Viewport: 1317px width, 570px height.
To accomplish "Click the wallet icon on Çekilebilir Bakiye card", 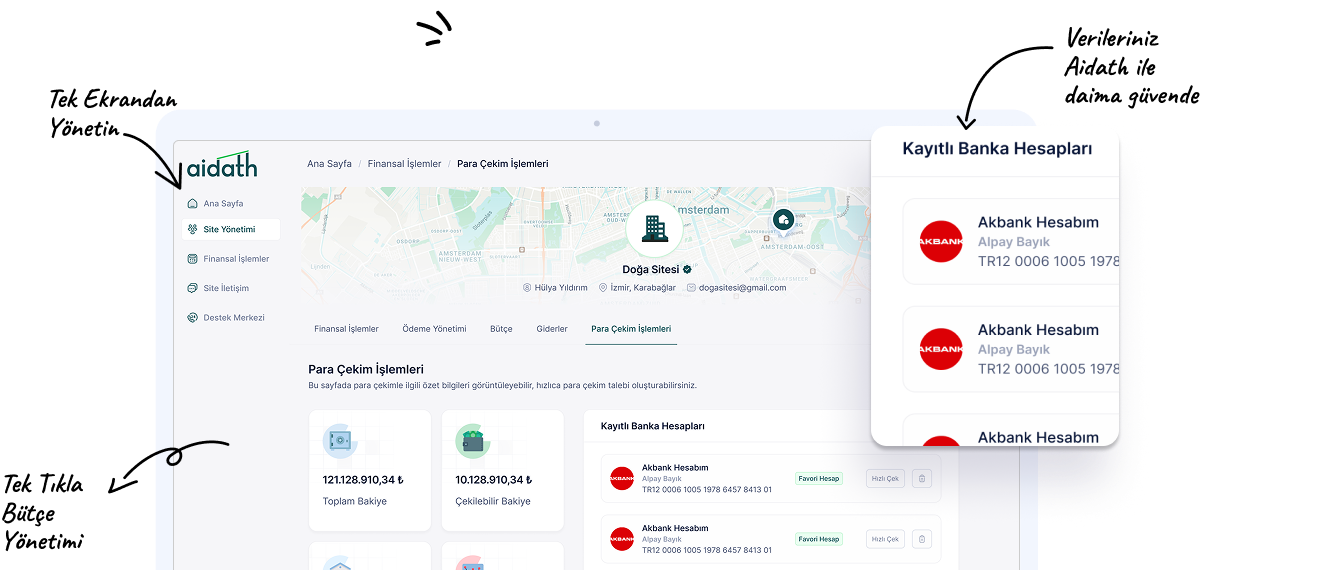I will pos(472,440).
